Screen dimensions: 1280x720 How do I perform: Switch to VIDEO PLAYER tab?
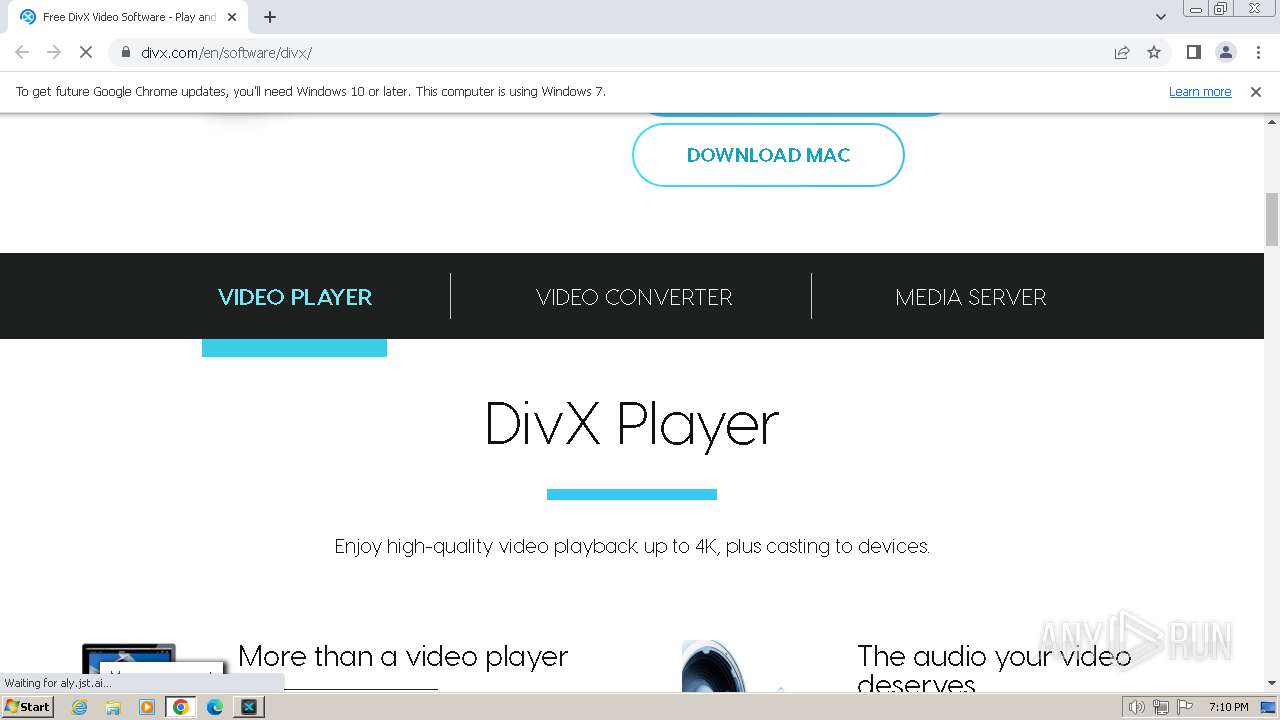[x=295, y=297]
